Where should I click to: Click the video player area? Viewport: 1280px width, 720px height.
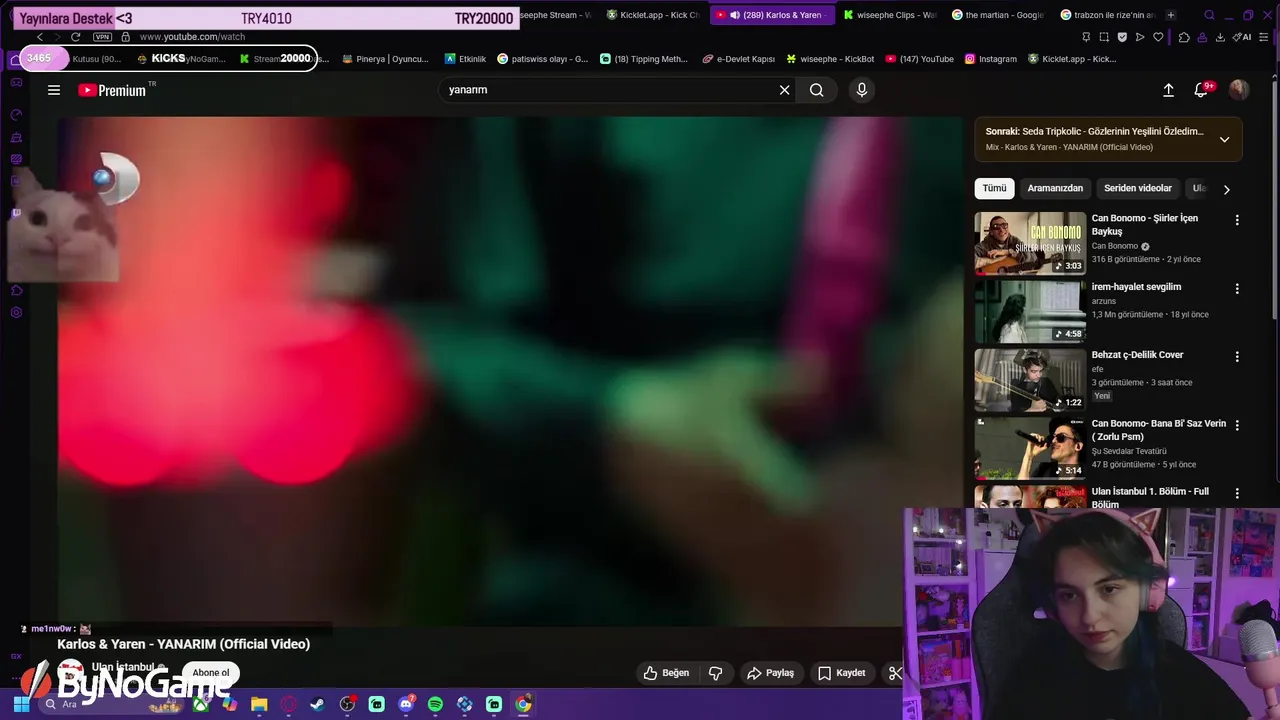(510, 370)
